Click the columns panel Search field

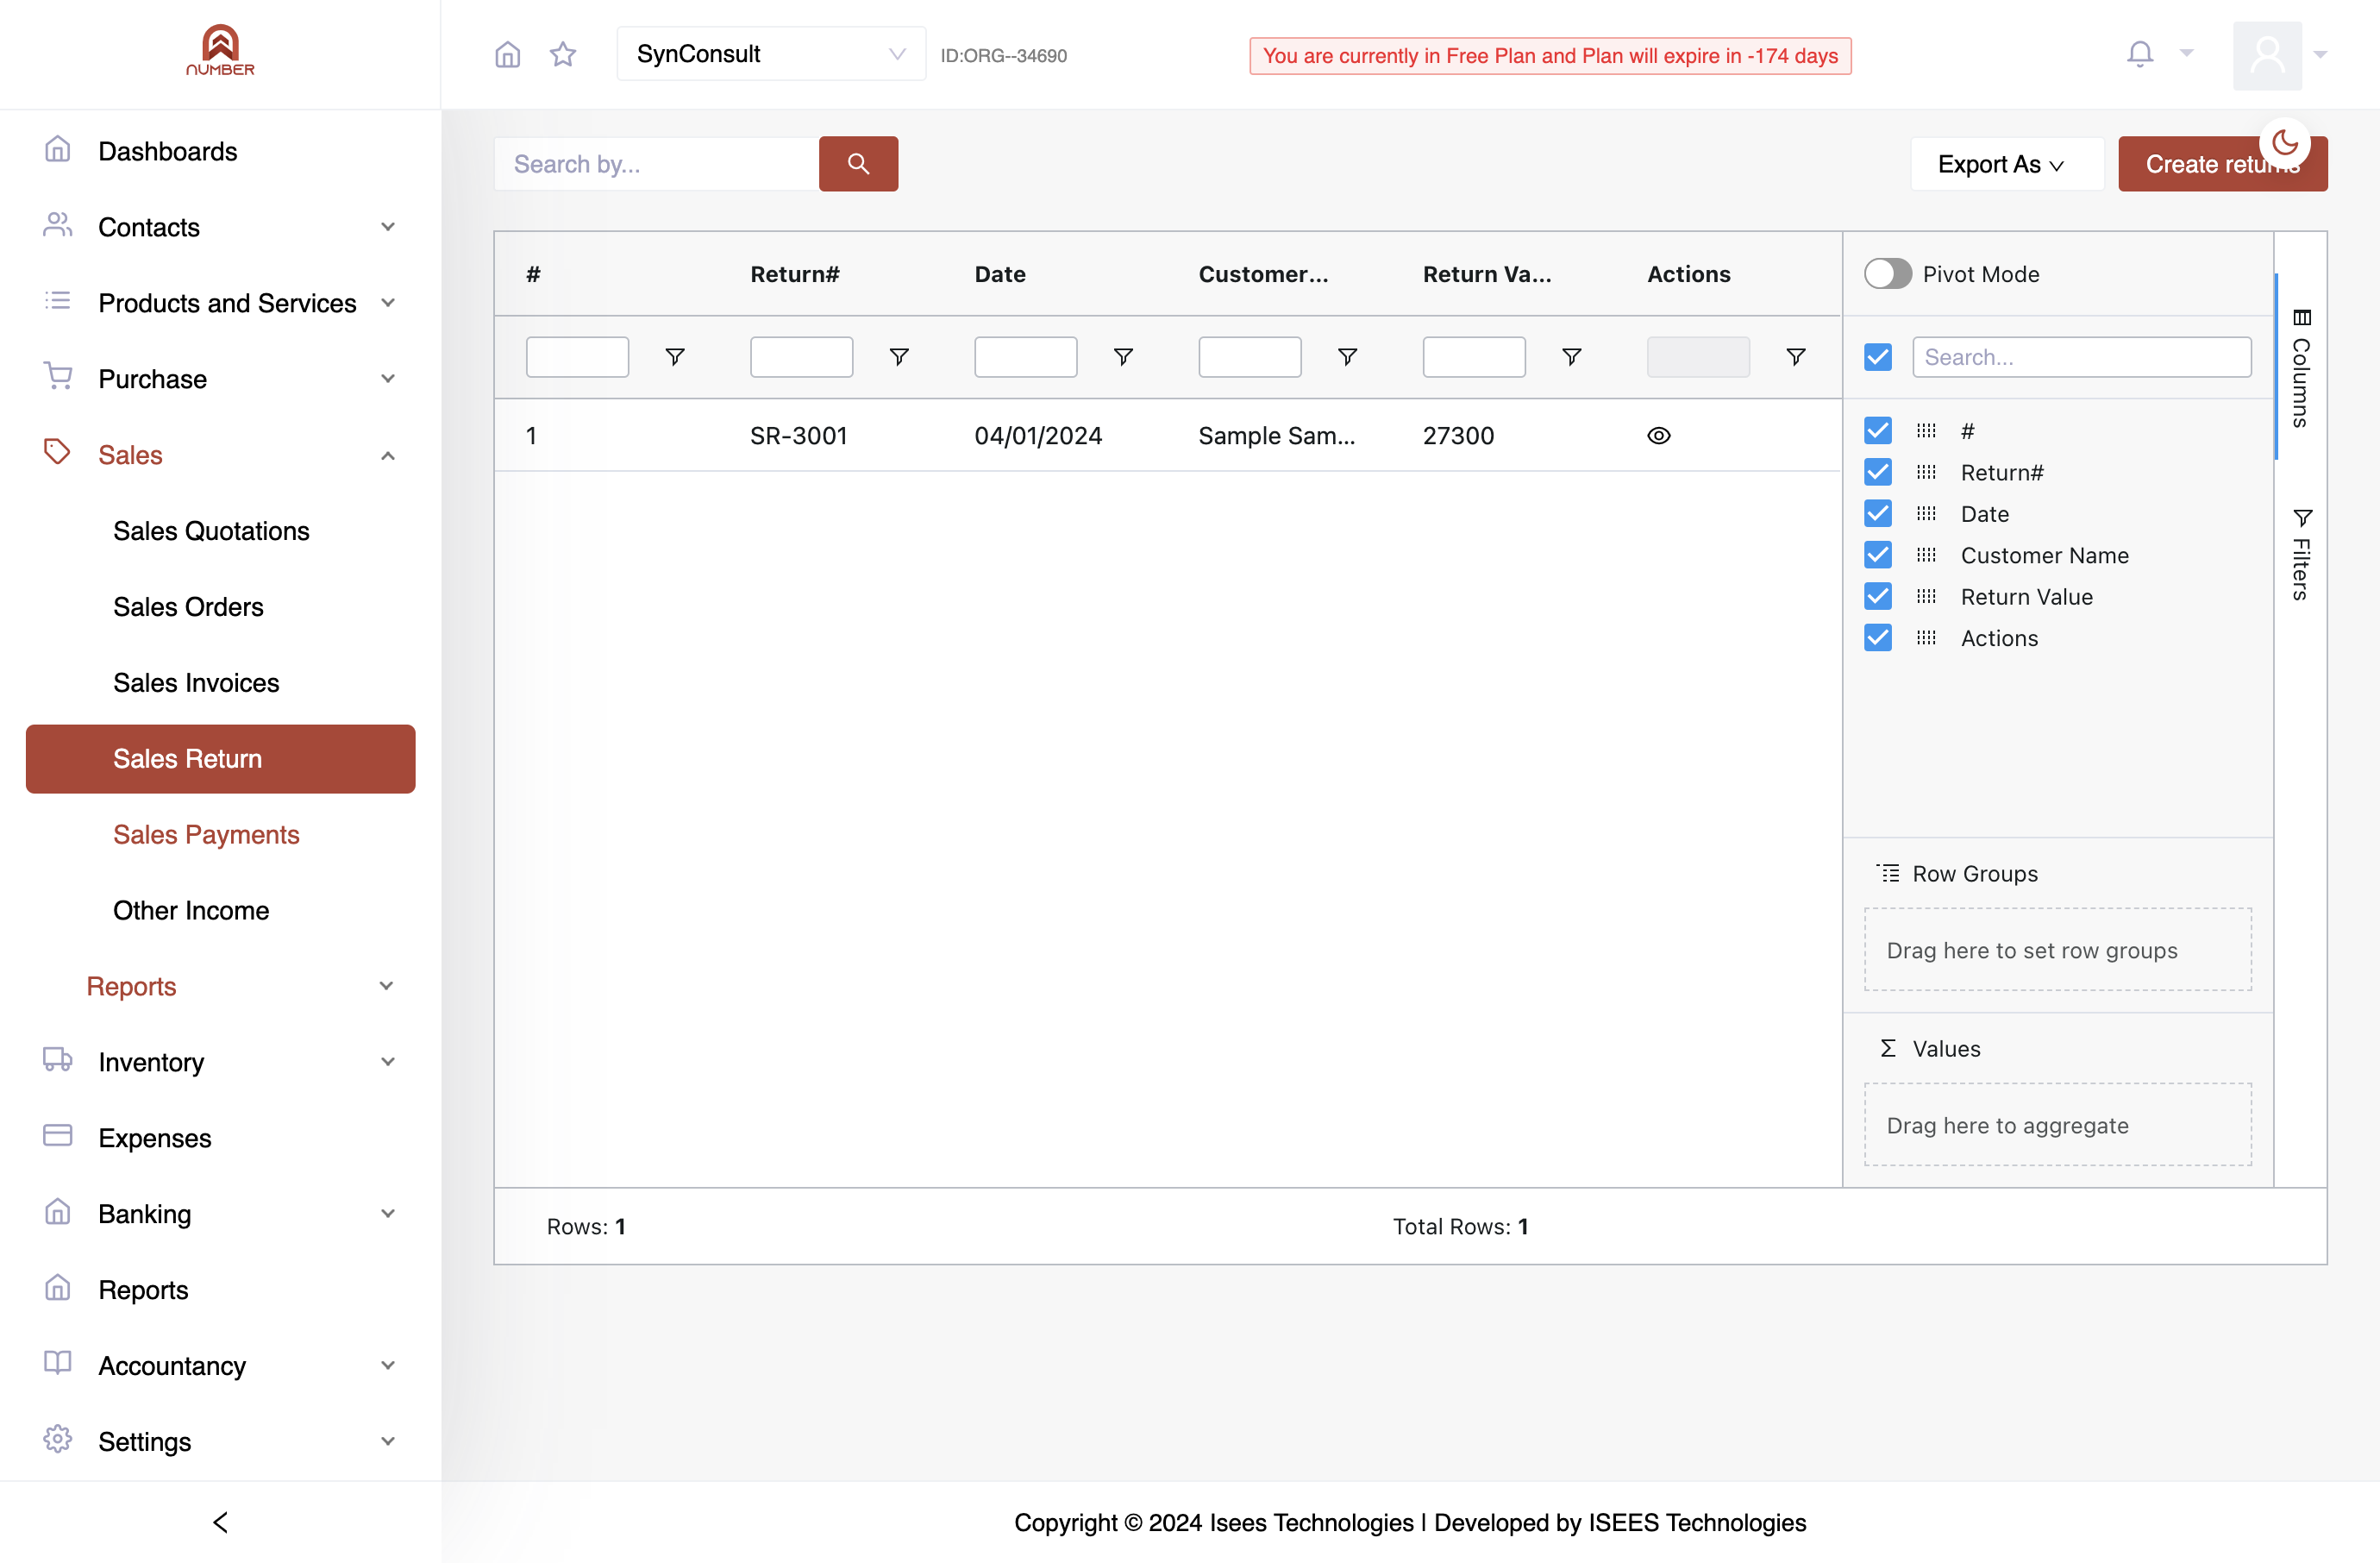[2081, 357]
